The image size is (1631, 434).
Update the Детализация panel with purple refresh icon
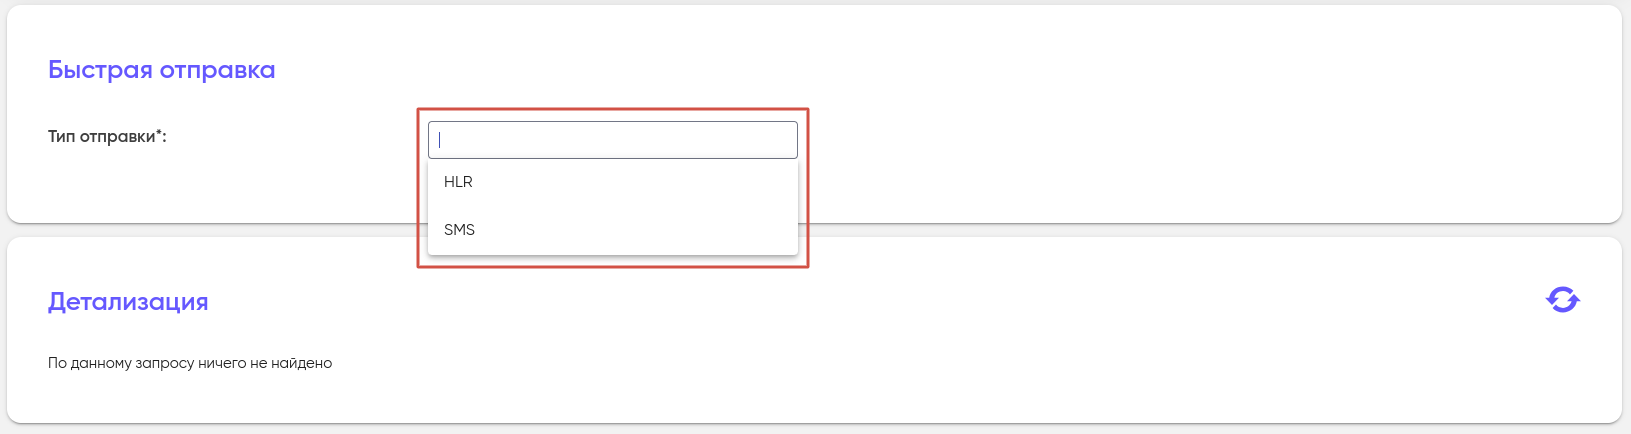tap(1562, 299)
